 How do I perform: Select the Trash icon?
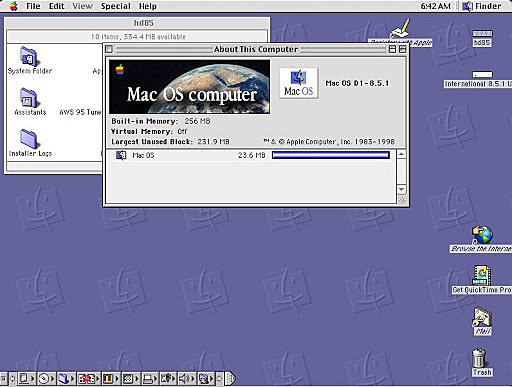[x=480, y=358]
